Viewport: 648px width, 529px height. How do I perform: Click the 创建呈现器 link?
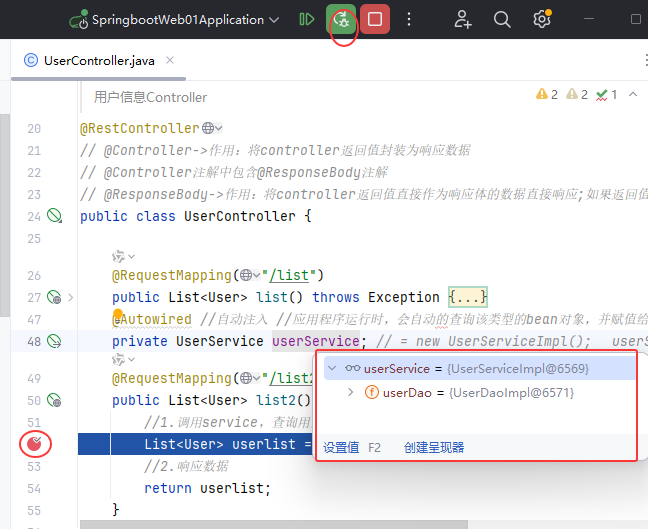[434, 447]
